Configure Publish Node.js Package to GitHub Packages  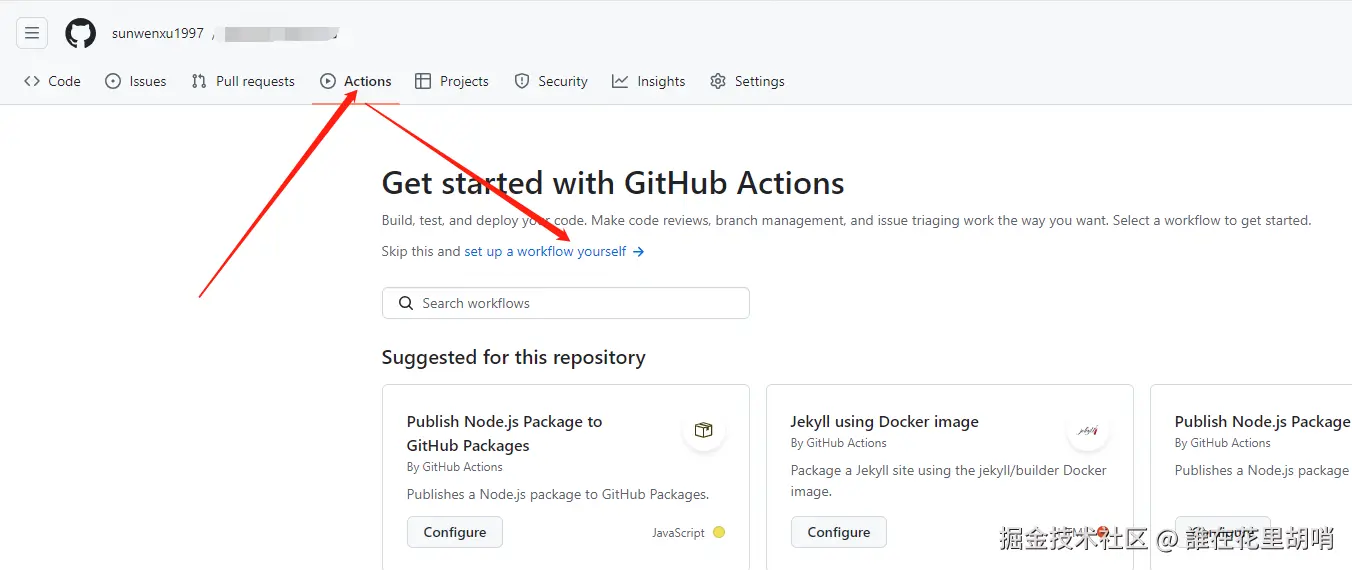pos(455,532)
